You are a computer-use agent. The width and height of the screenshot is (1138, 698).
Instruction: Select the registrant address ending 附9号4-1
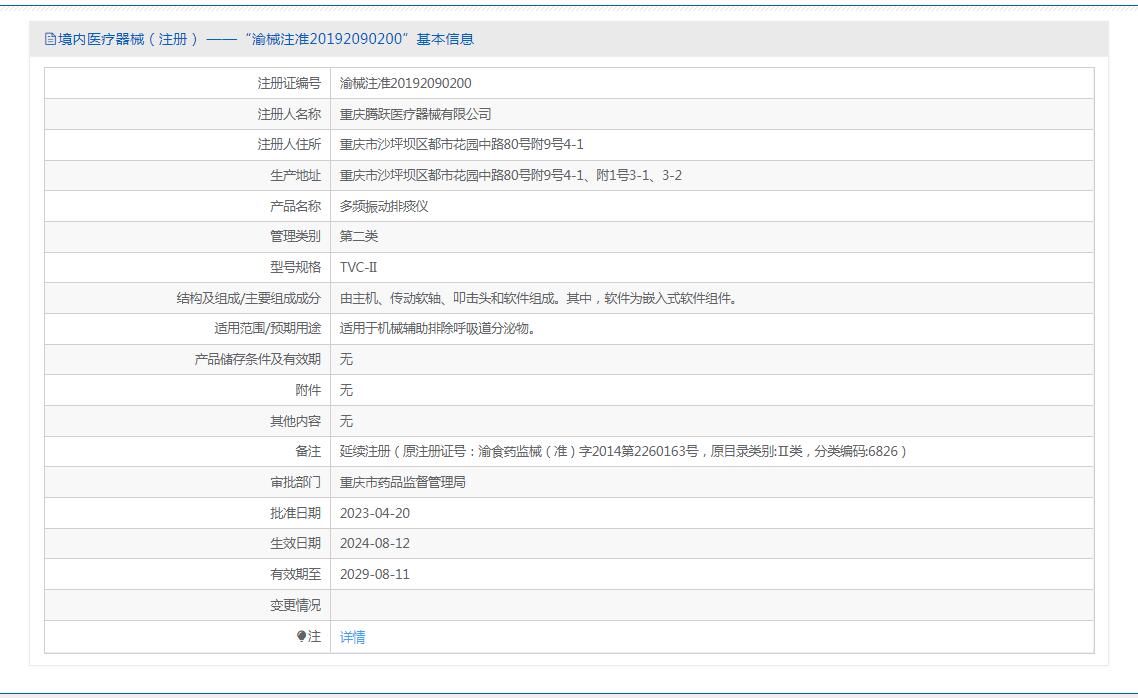click(x=462, y=144)
